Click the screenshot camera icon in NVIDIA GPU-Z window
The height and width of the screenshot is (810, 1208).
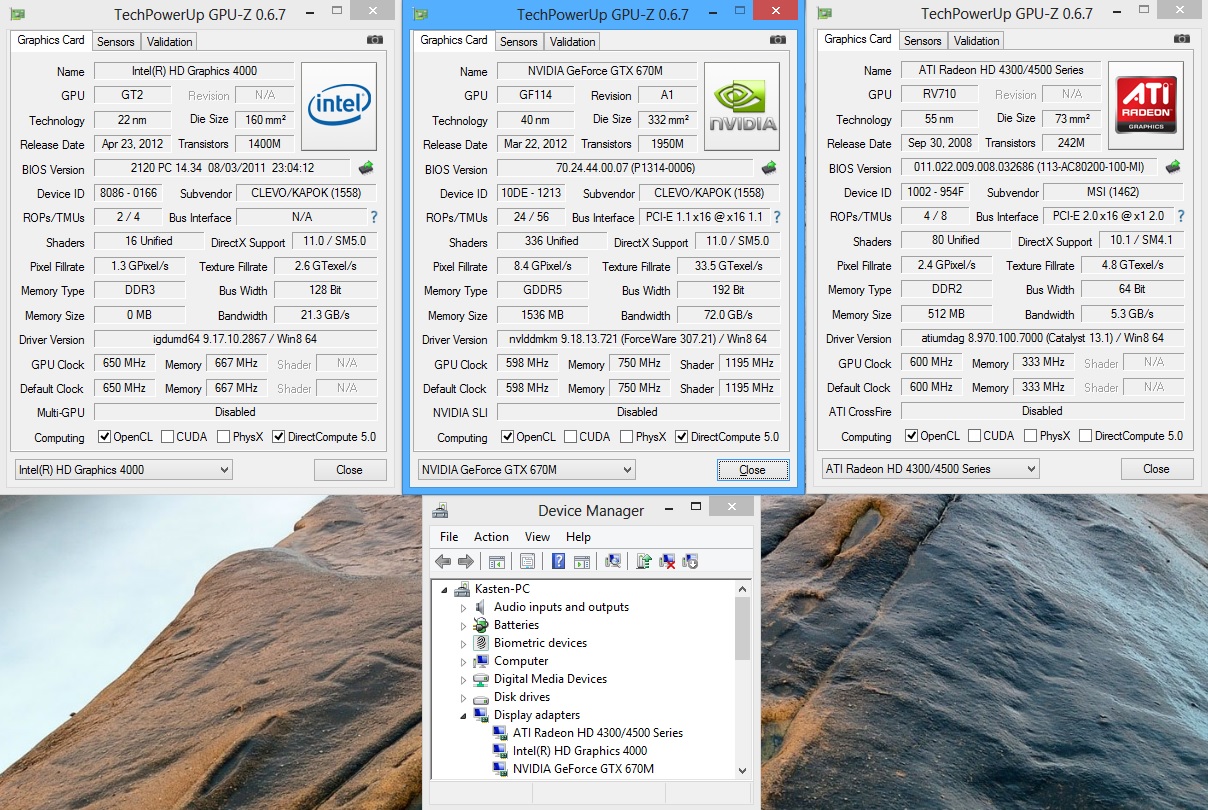(x=778, y=39)
